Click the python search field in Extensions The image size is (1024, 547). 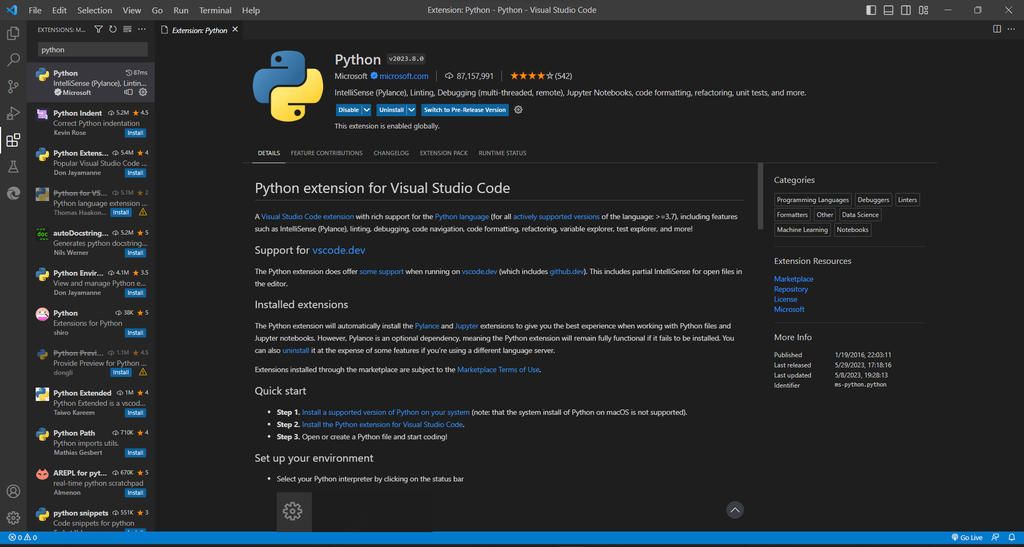[92, 49]
